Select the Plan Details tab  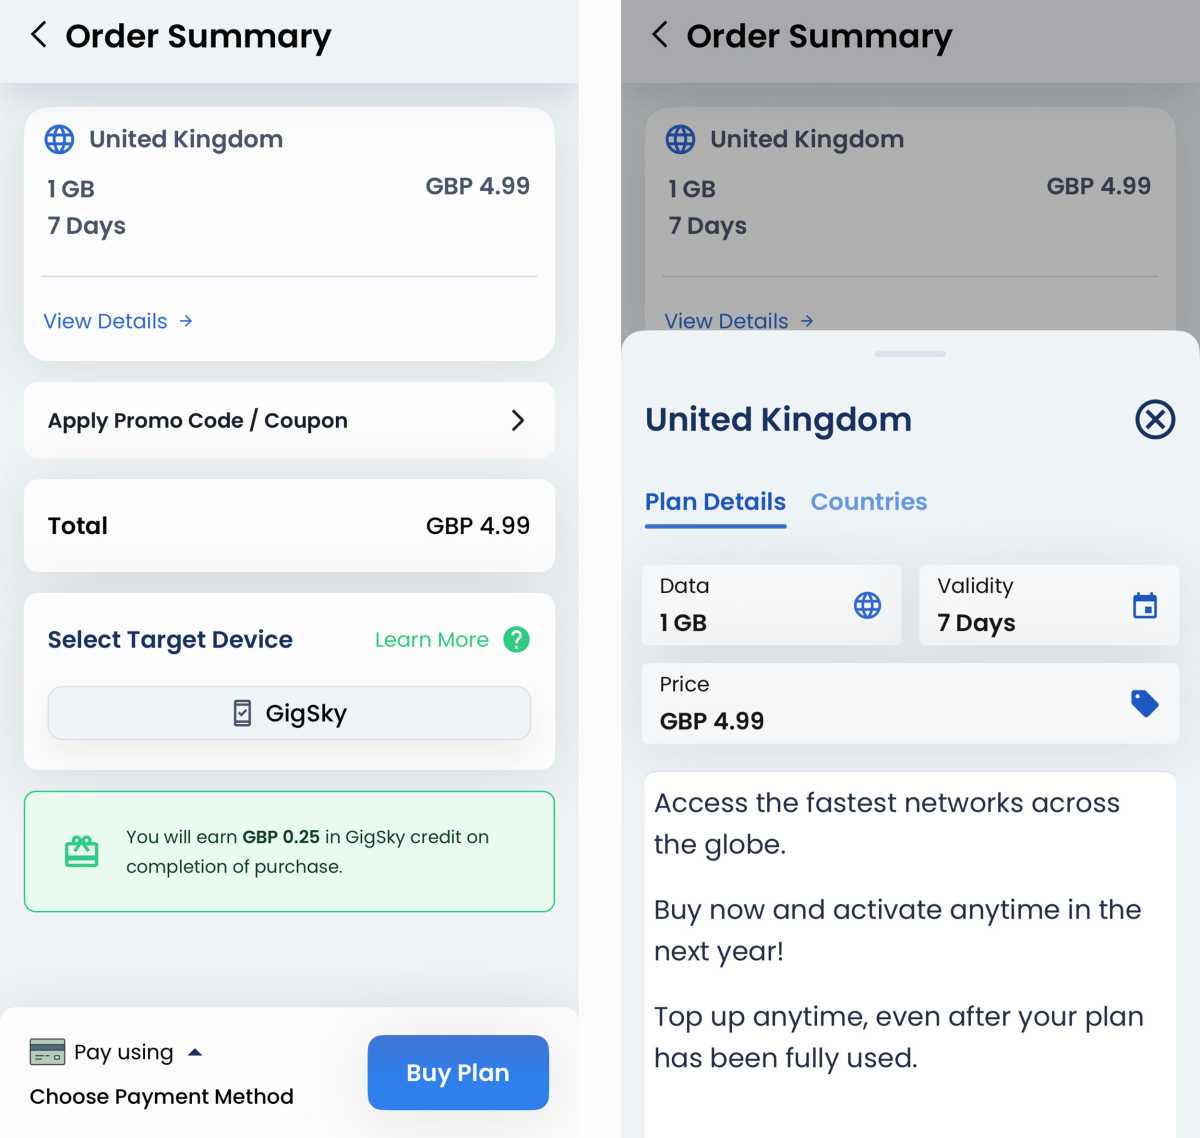[x=715, y=501]
